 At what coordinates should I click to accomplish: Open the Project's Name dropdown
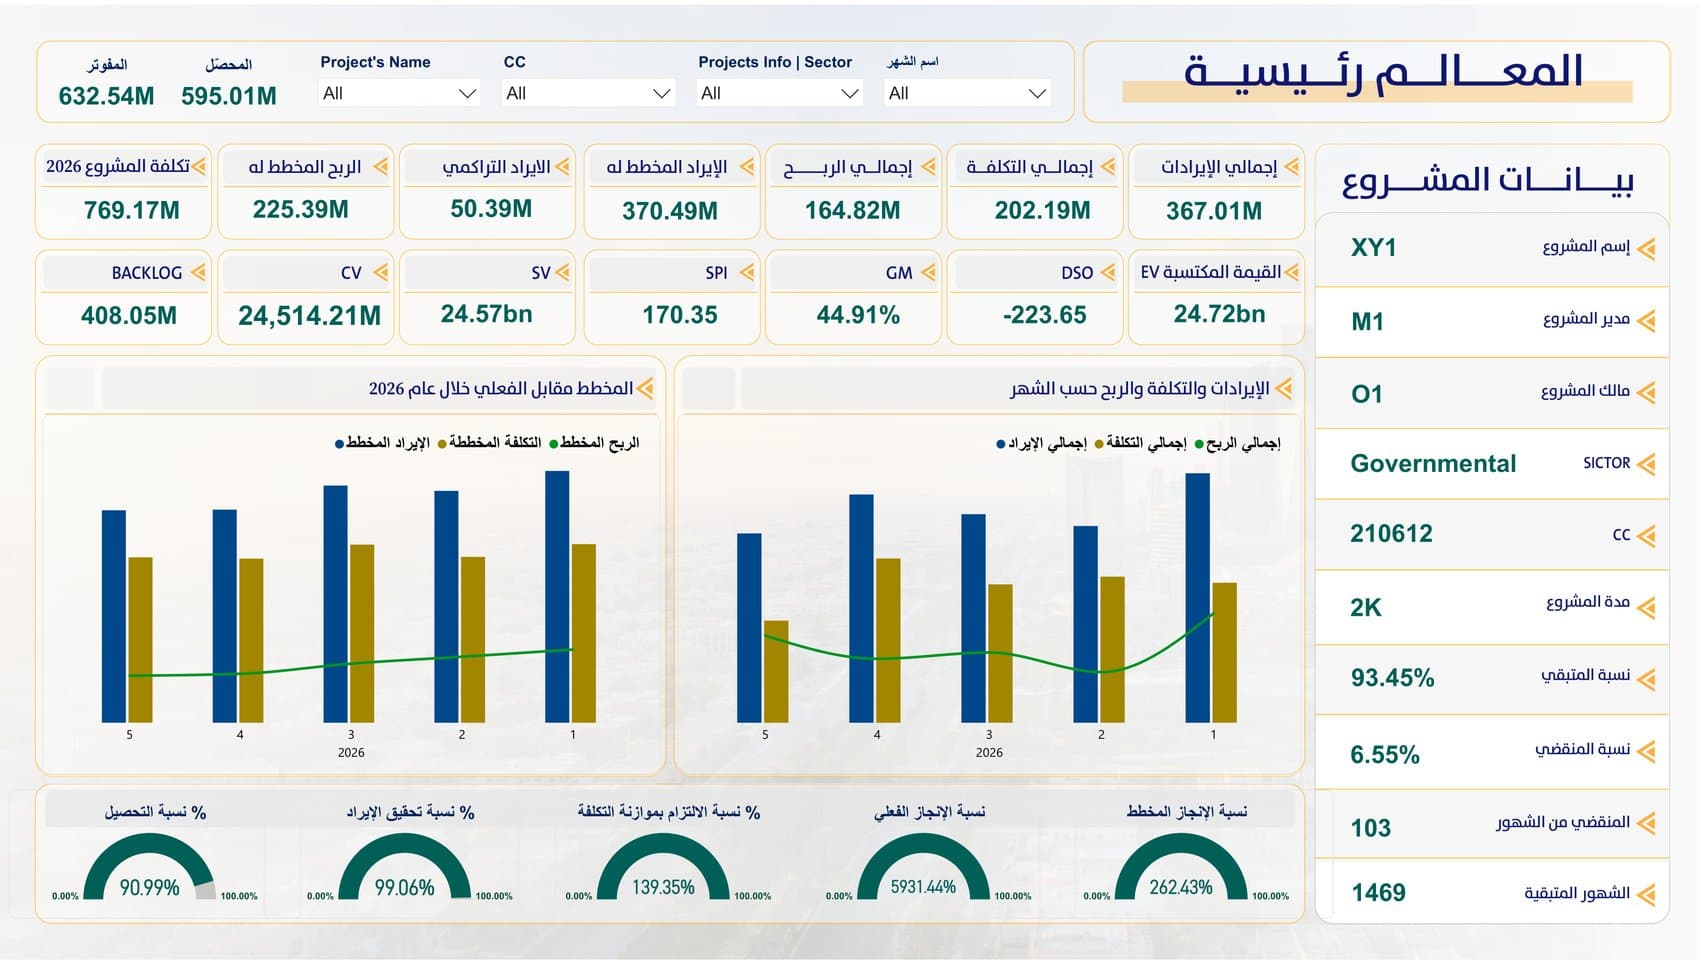tap(398, 93)
